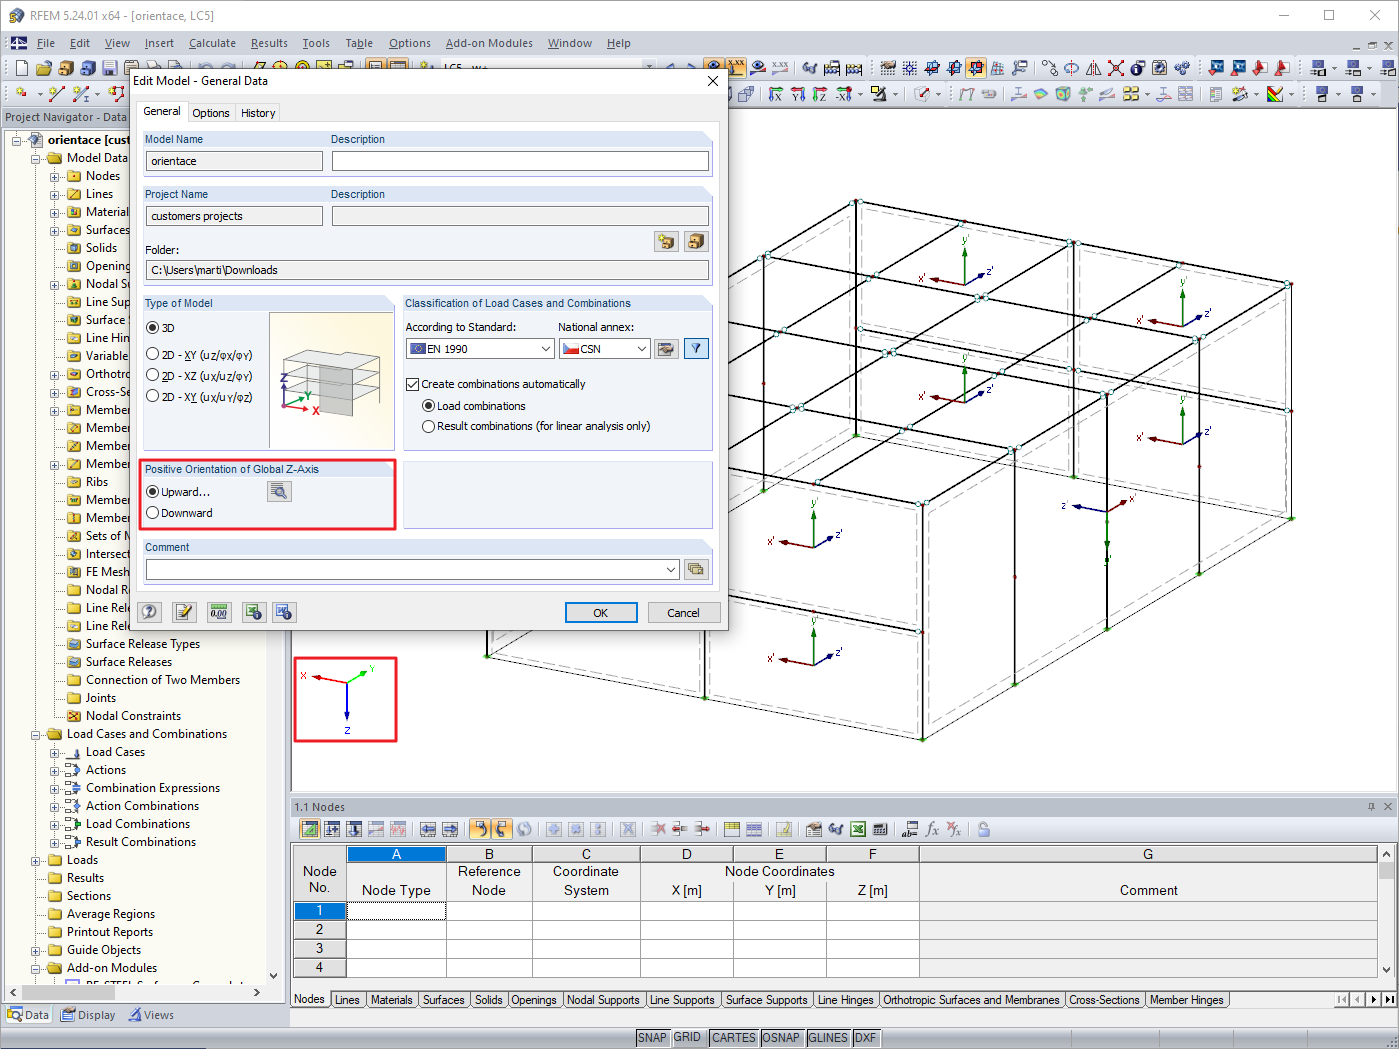Toggle the DXF status bar button
The width and height of the screenshot is (1399, 1049).
pyautogui.click(x=866, y=1038)
